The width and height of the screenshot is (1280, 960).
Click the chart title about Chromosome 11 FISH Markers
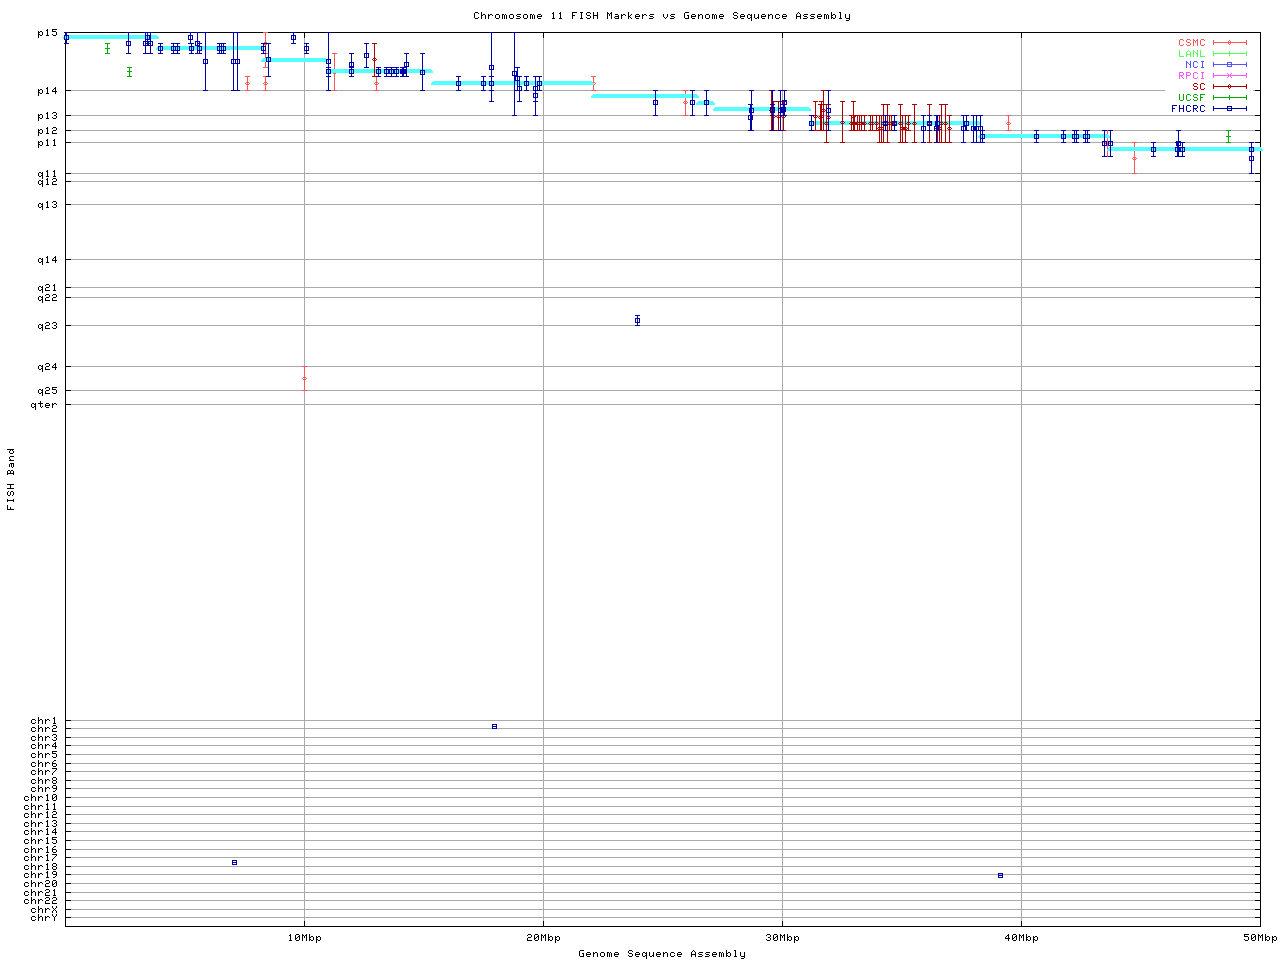661,16
